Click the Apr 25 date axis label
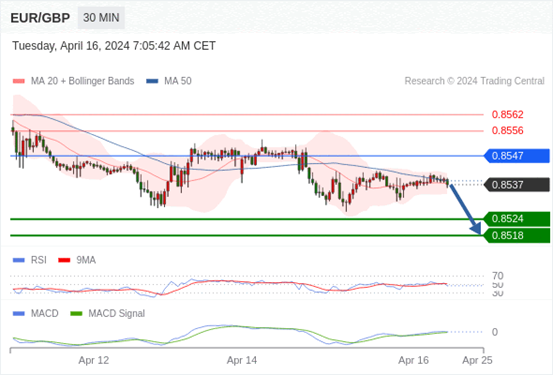Image resolution: width=553 pixels, height=375 pixels. (x=477, y=360)
